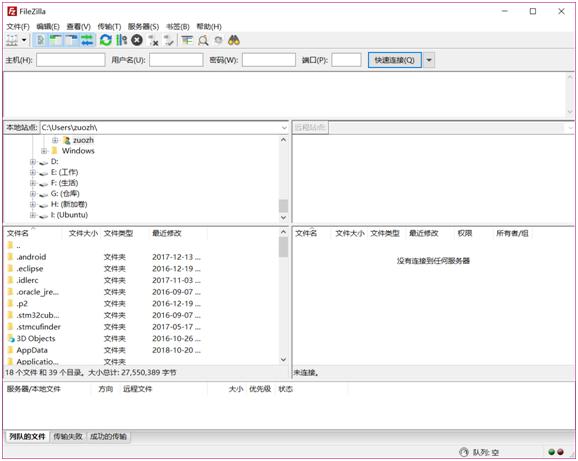Click the red activity indicator light

pos(561,452)
